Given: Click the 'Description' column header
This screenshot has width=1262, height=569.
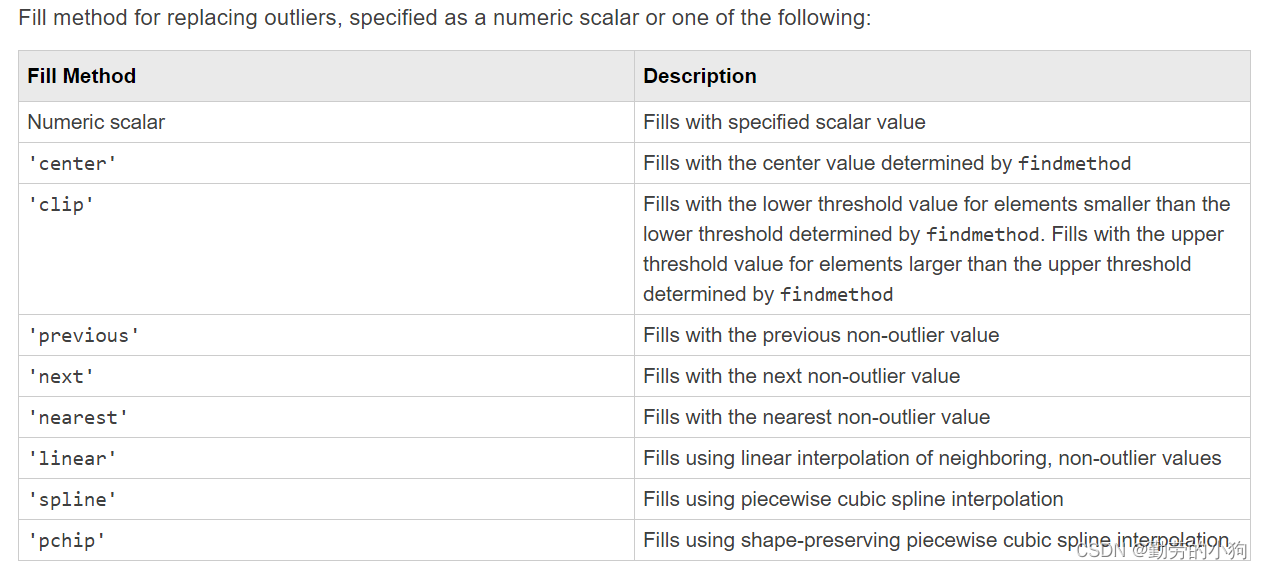Looking at the screenshot, I should (x=700, y=76).
